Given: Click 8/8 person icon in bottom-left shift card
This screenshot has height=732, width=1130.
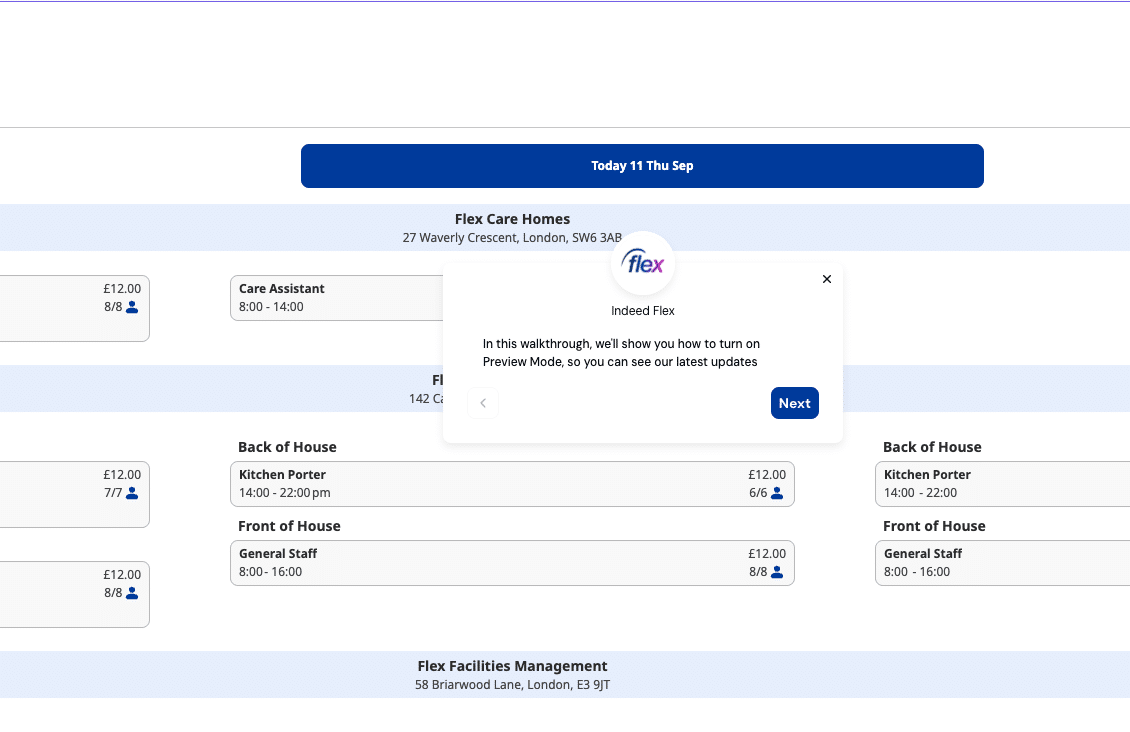Looking at the screenshot, I should [132, 593].
